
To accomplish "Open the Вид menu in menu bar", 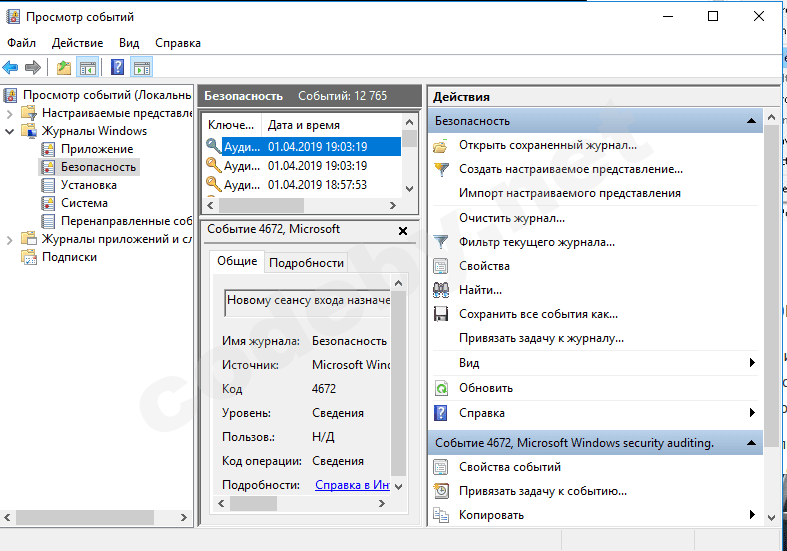I will click(x=129, y=43).
